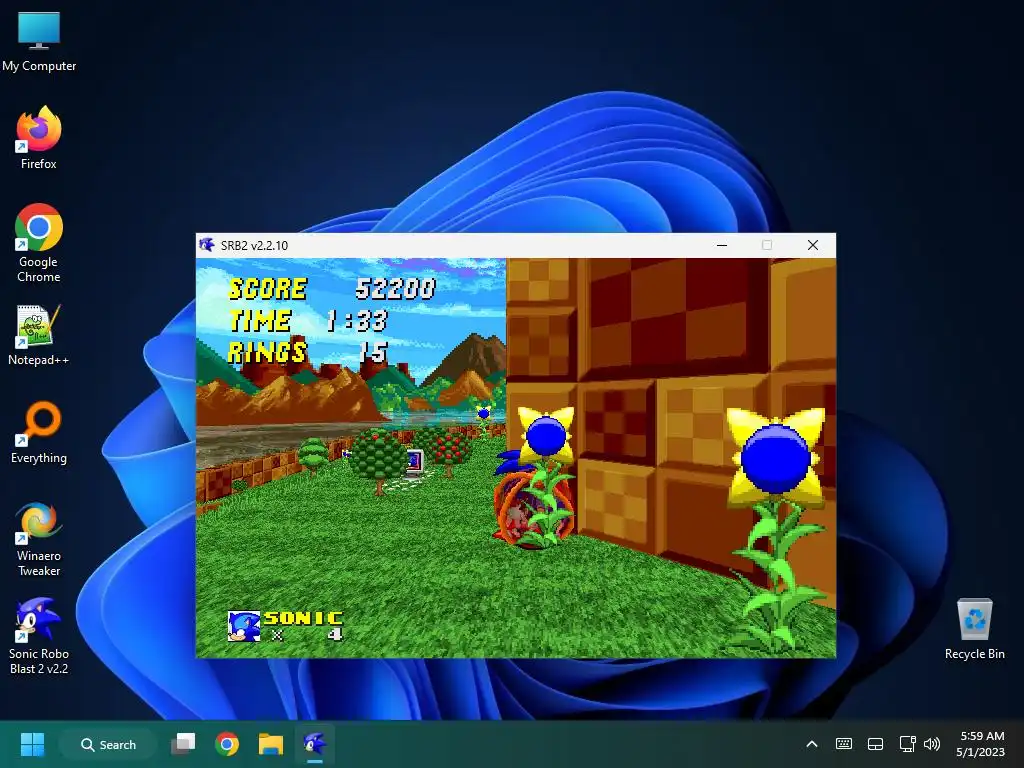Click the ring count 15
This screenshot has height=768, width=1024.
click(x=374, y=352)
